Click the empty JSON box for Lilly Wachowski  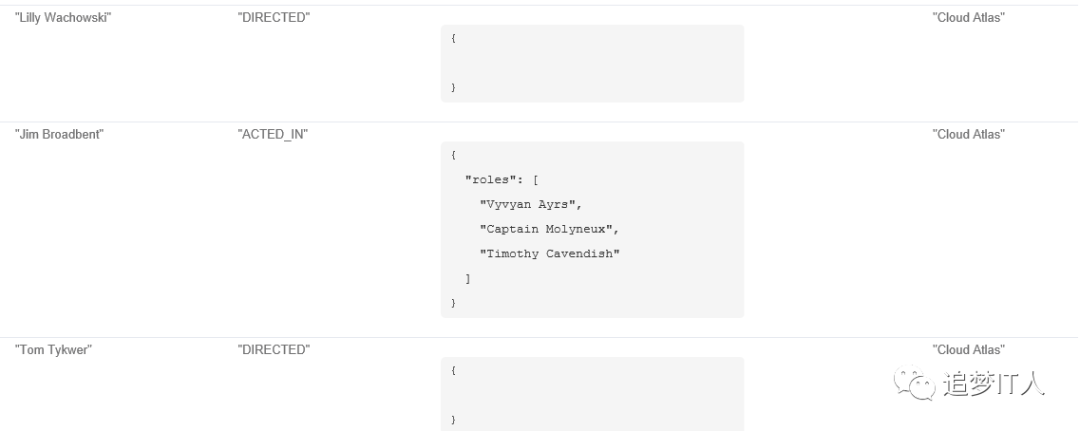(x=592, y=63)
